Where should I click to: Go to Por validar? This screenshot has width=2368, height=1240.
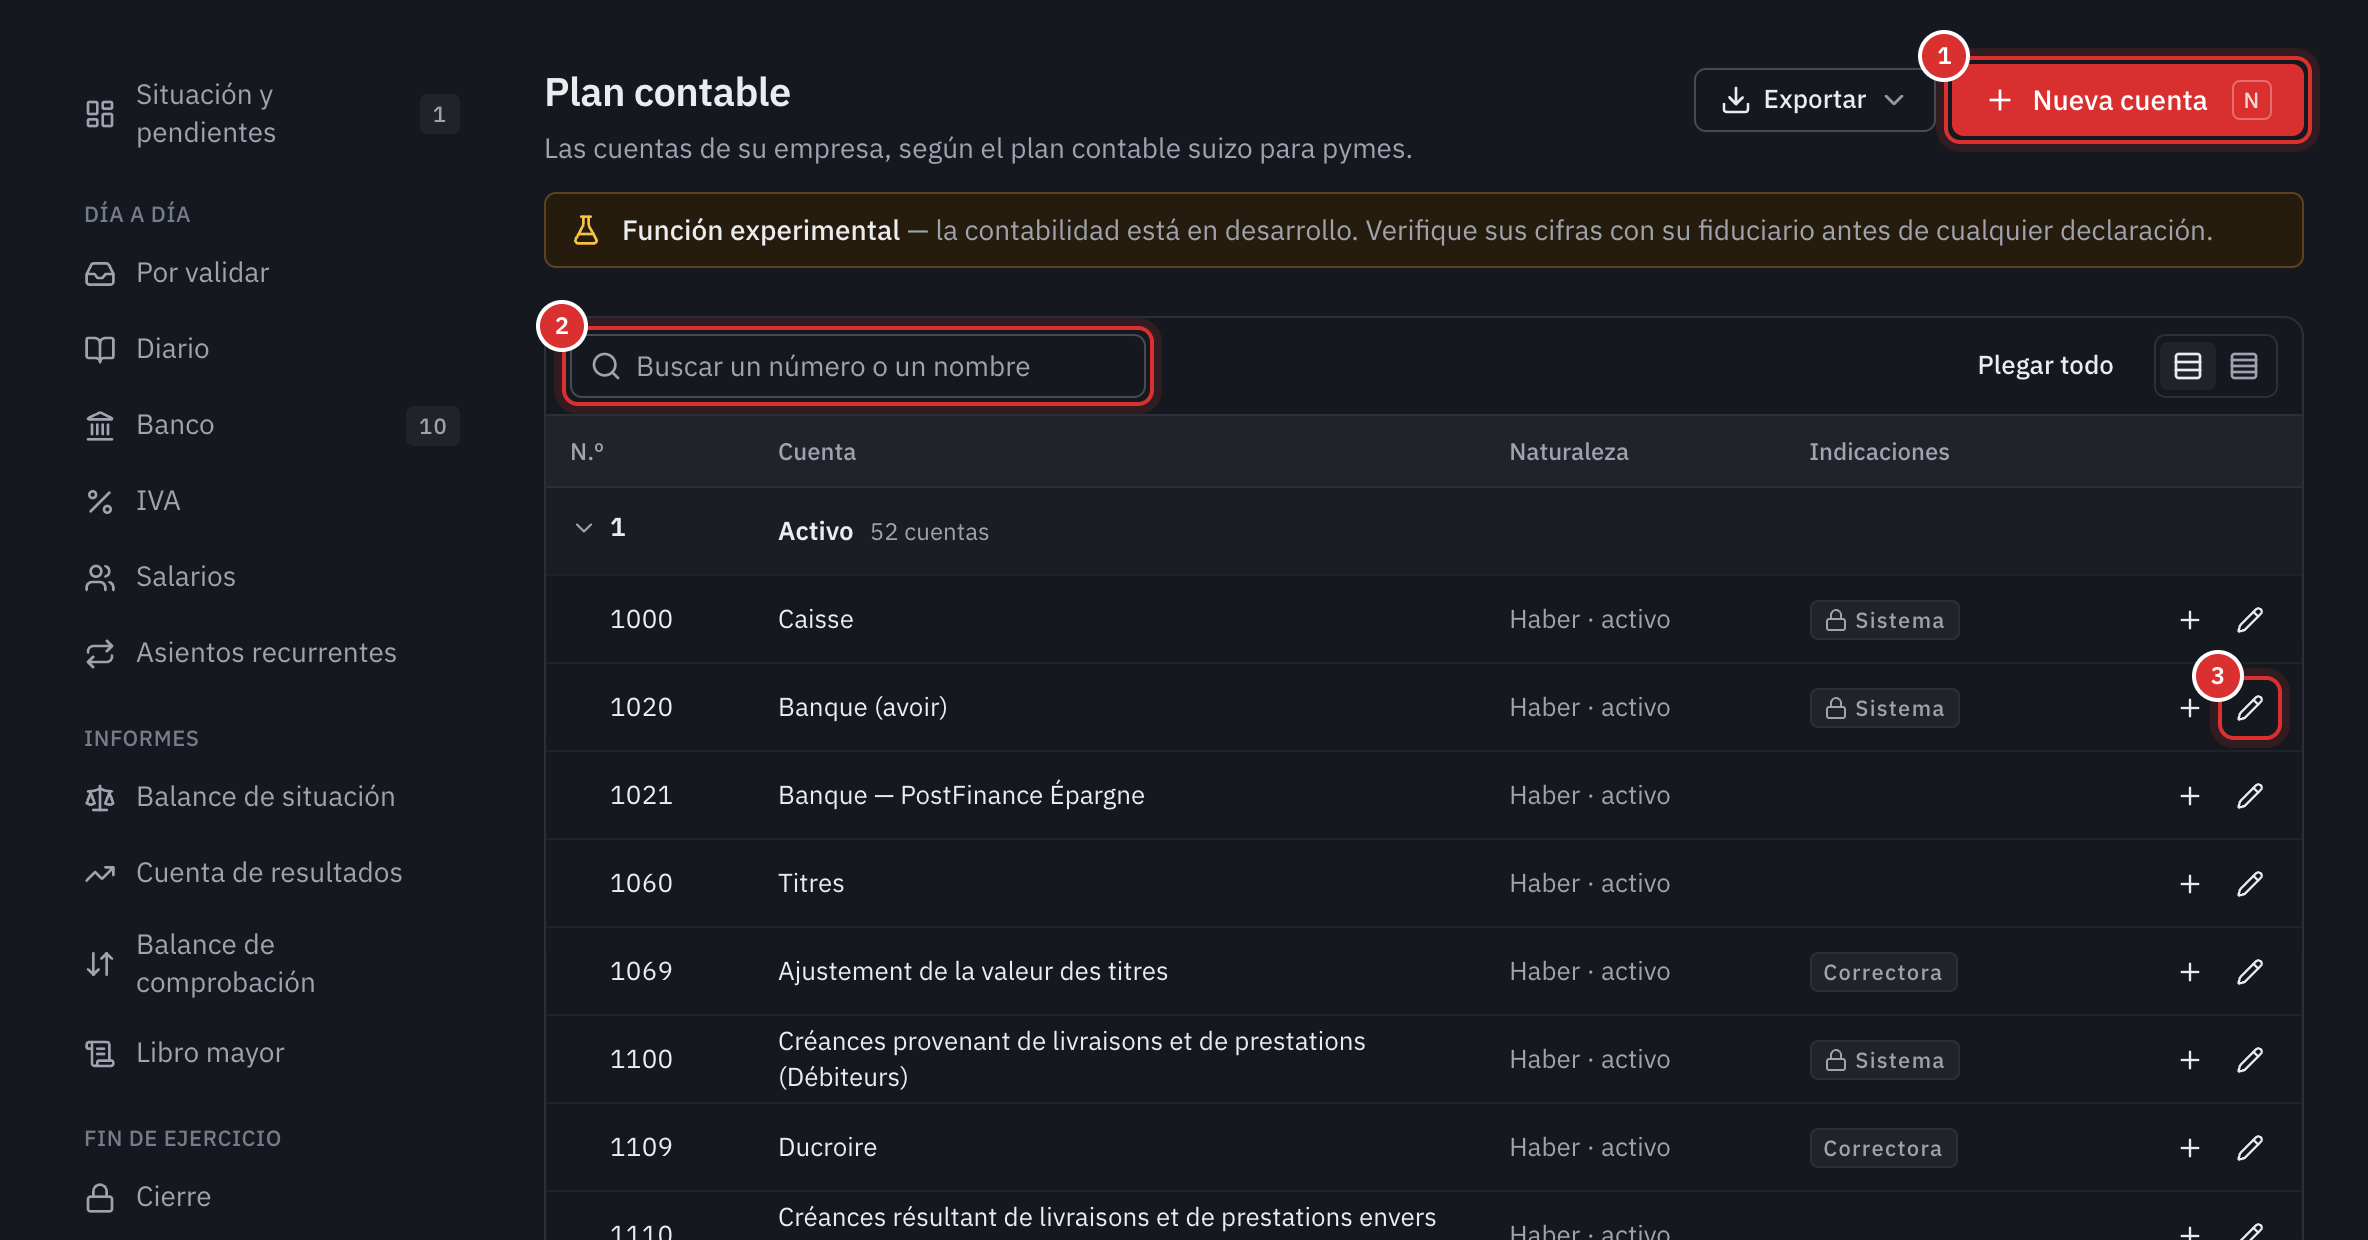point(272,273)
